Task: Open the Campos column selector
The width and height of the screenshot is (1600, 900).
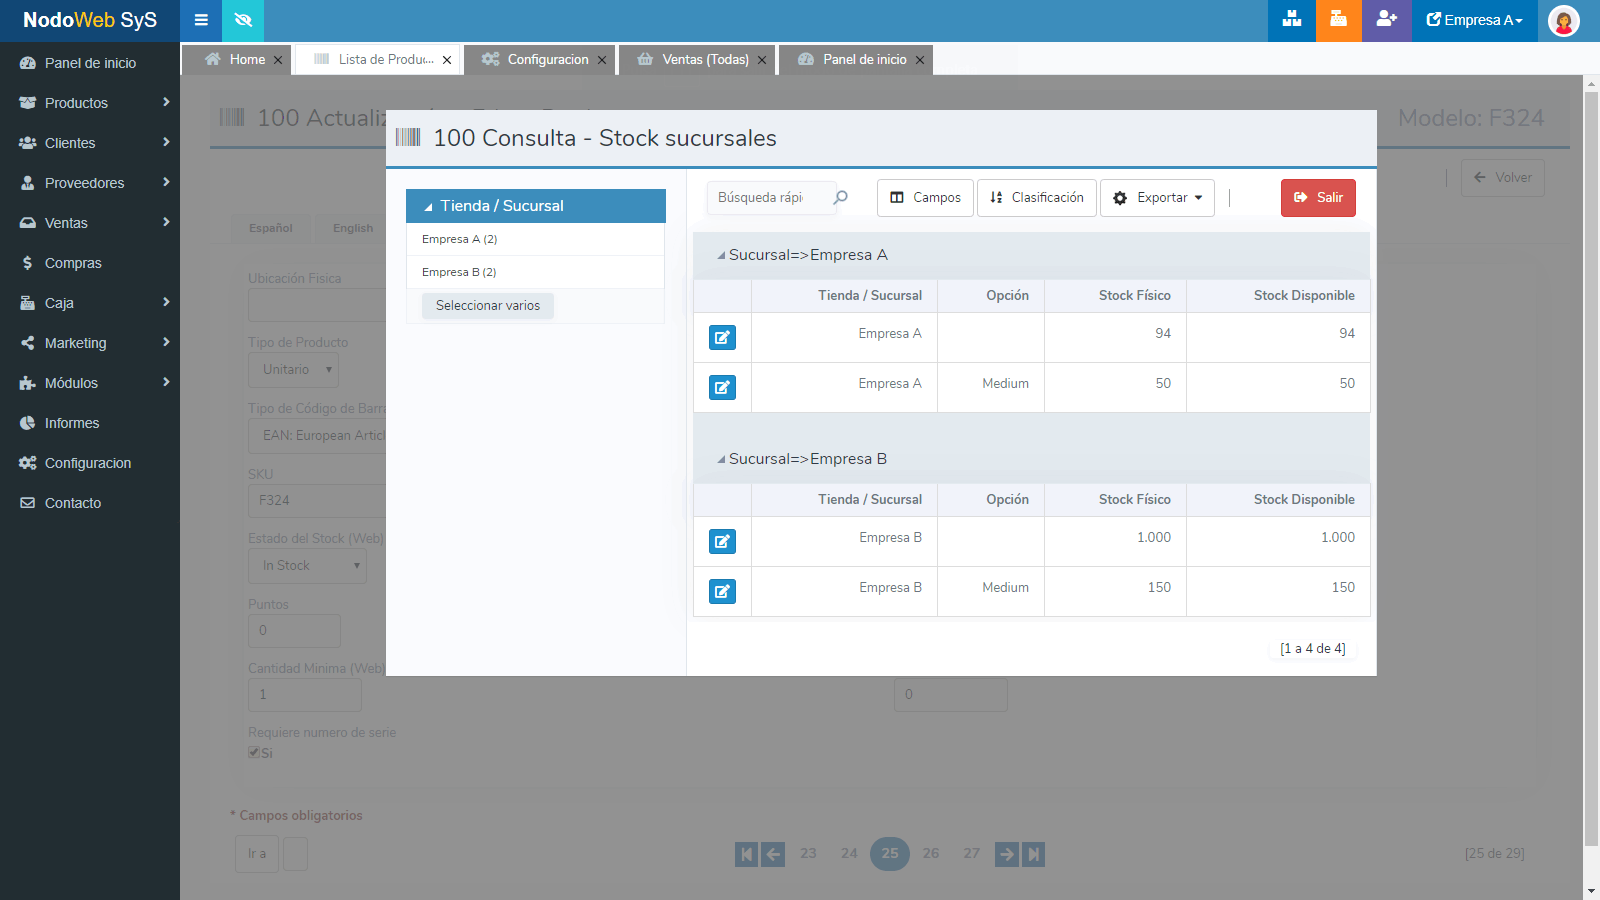Action: (x=925, y=198)
